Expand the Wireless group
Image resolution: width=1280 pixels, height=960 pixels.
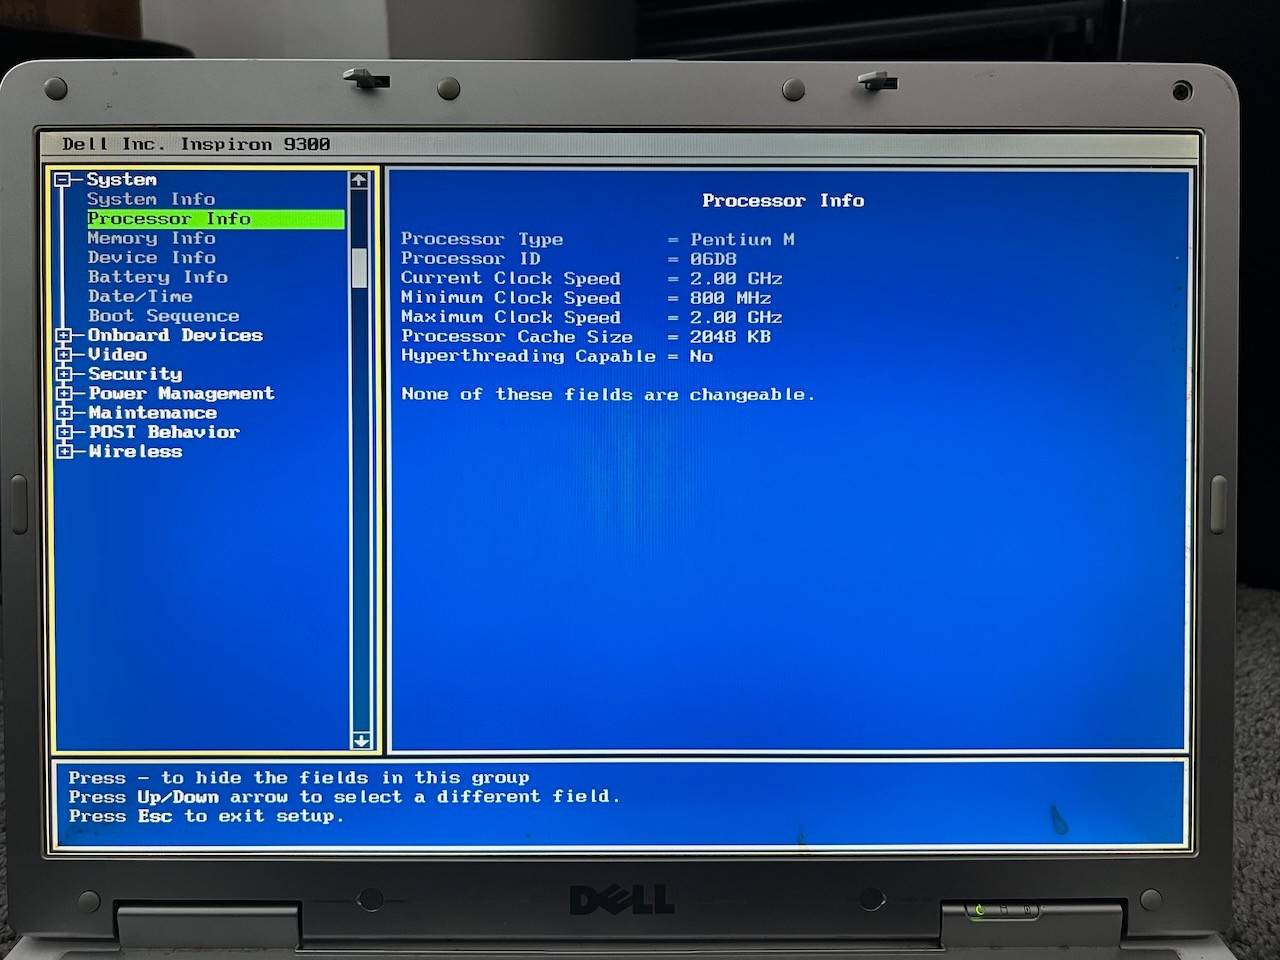(64, 452)
